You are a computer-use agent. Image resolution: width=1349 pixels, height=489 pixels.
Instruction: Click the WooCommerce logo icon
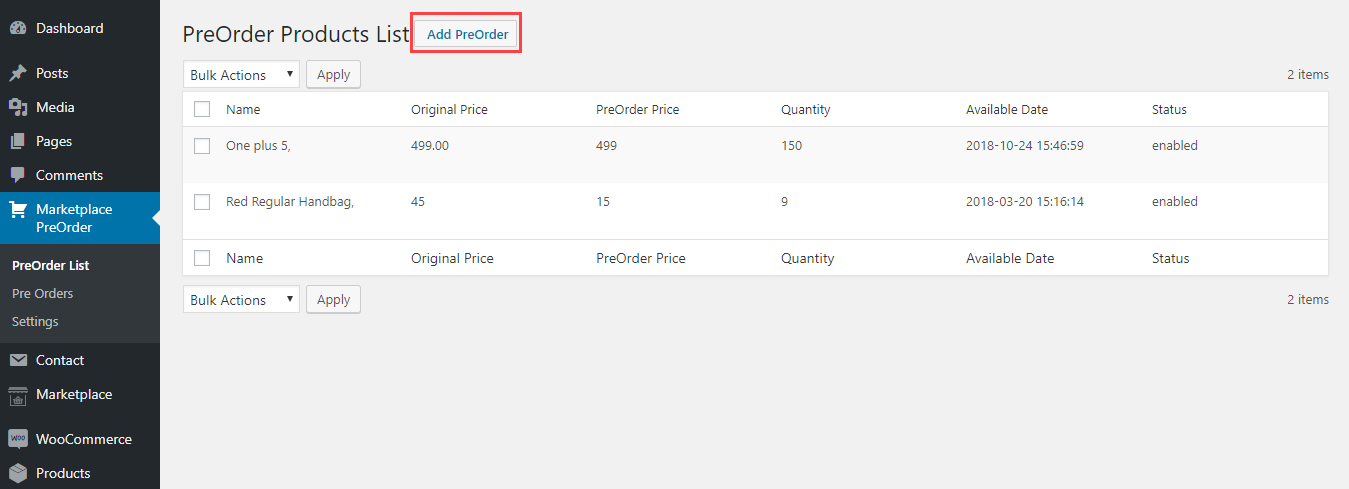point(18,440)
